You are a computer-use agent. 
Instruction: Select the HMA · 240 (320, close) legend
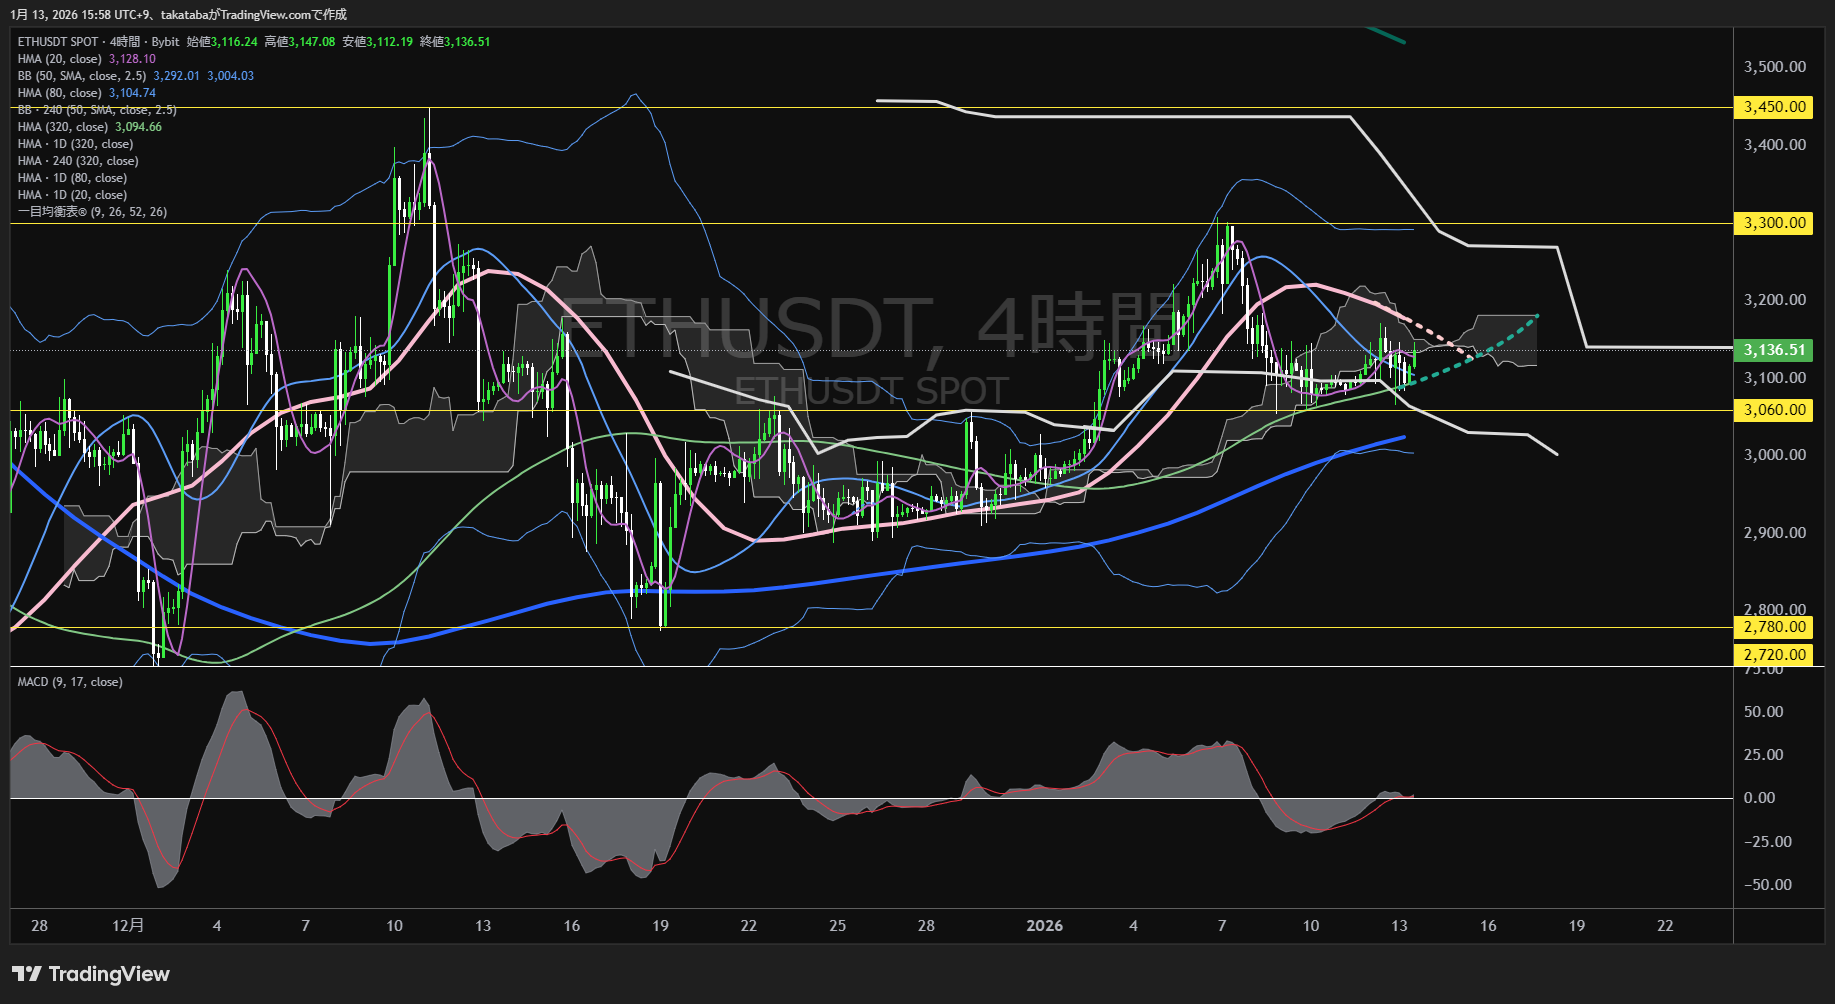click(78, 161)
